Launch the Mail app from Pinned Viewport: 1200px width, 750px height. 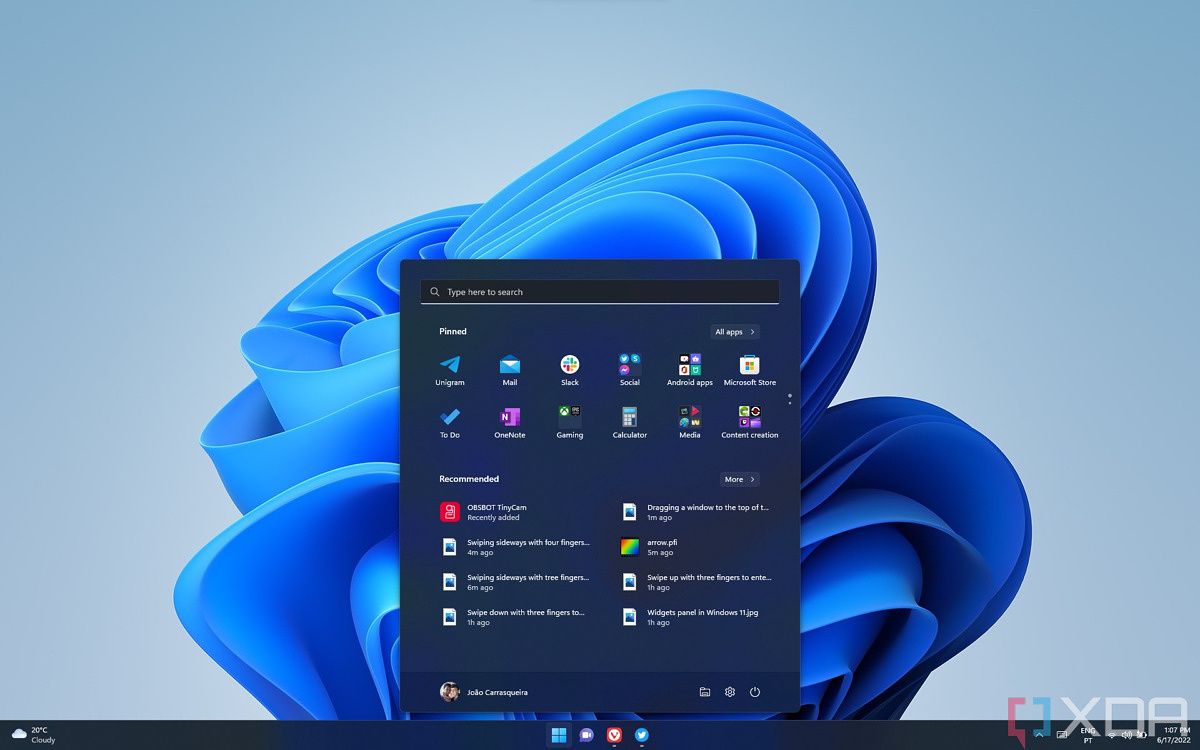(x=510, y=371)
